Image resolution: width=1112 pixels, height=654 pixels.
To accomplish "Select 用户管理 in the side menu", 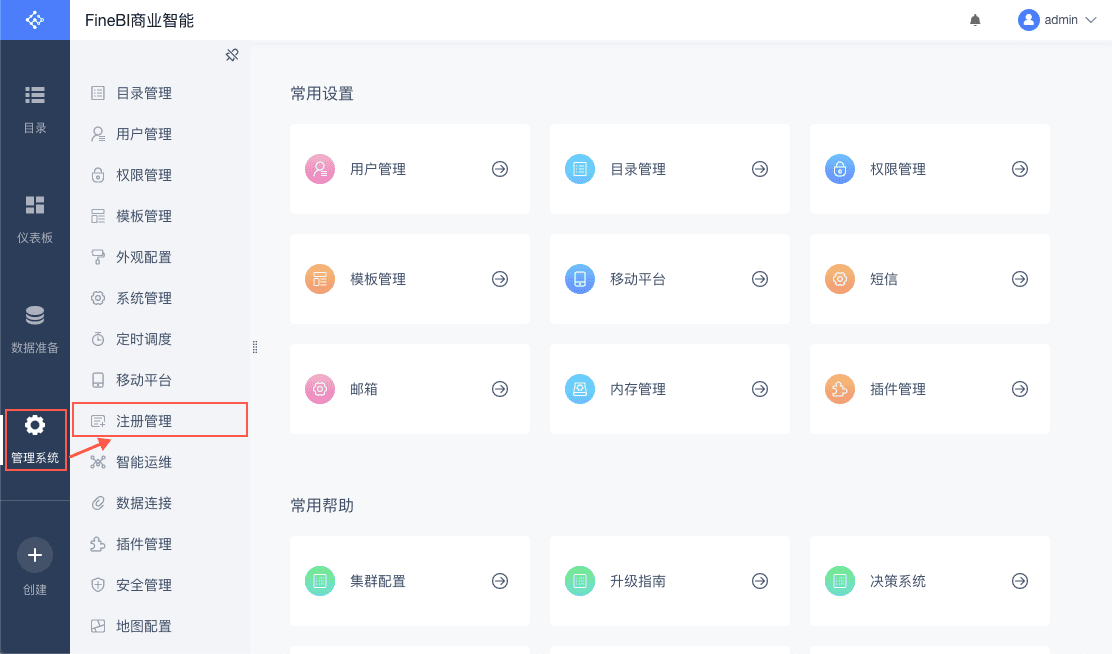I will (x=144, y=134).
